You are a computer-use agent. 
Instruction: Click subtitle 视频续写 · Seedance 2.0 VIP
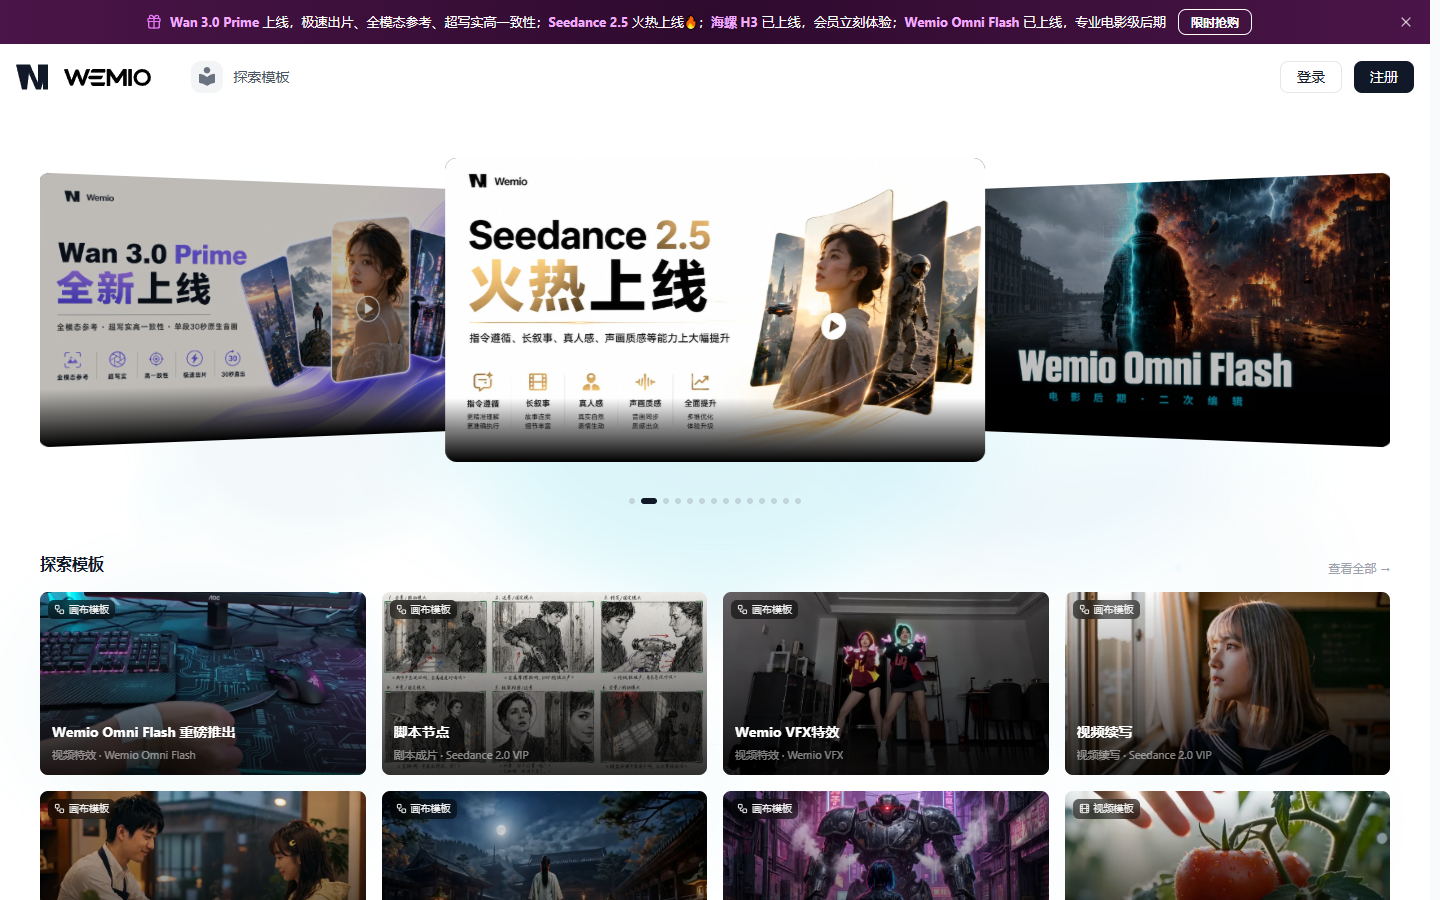tap(1144, 755)
